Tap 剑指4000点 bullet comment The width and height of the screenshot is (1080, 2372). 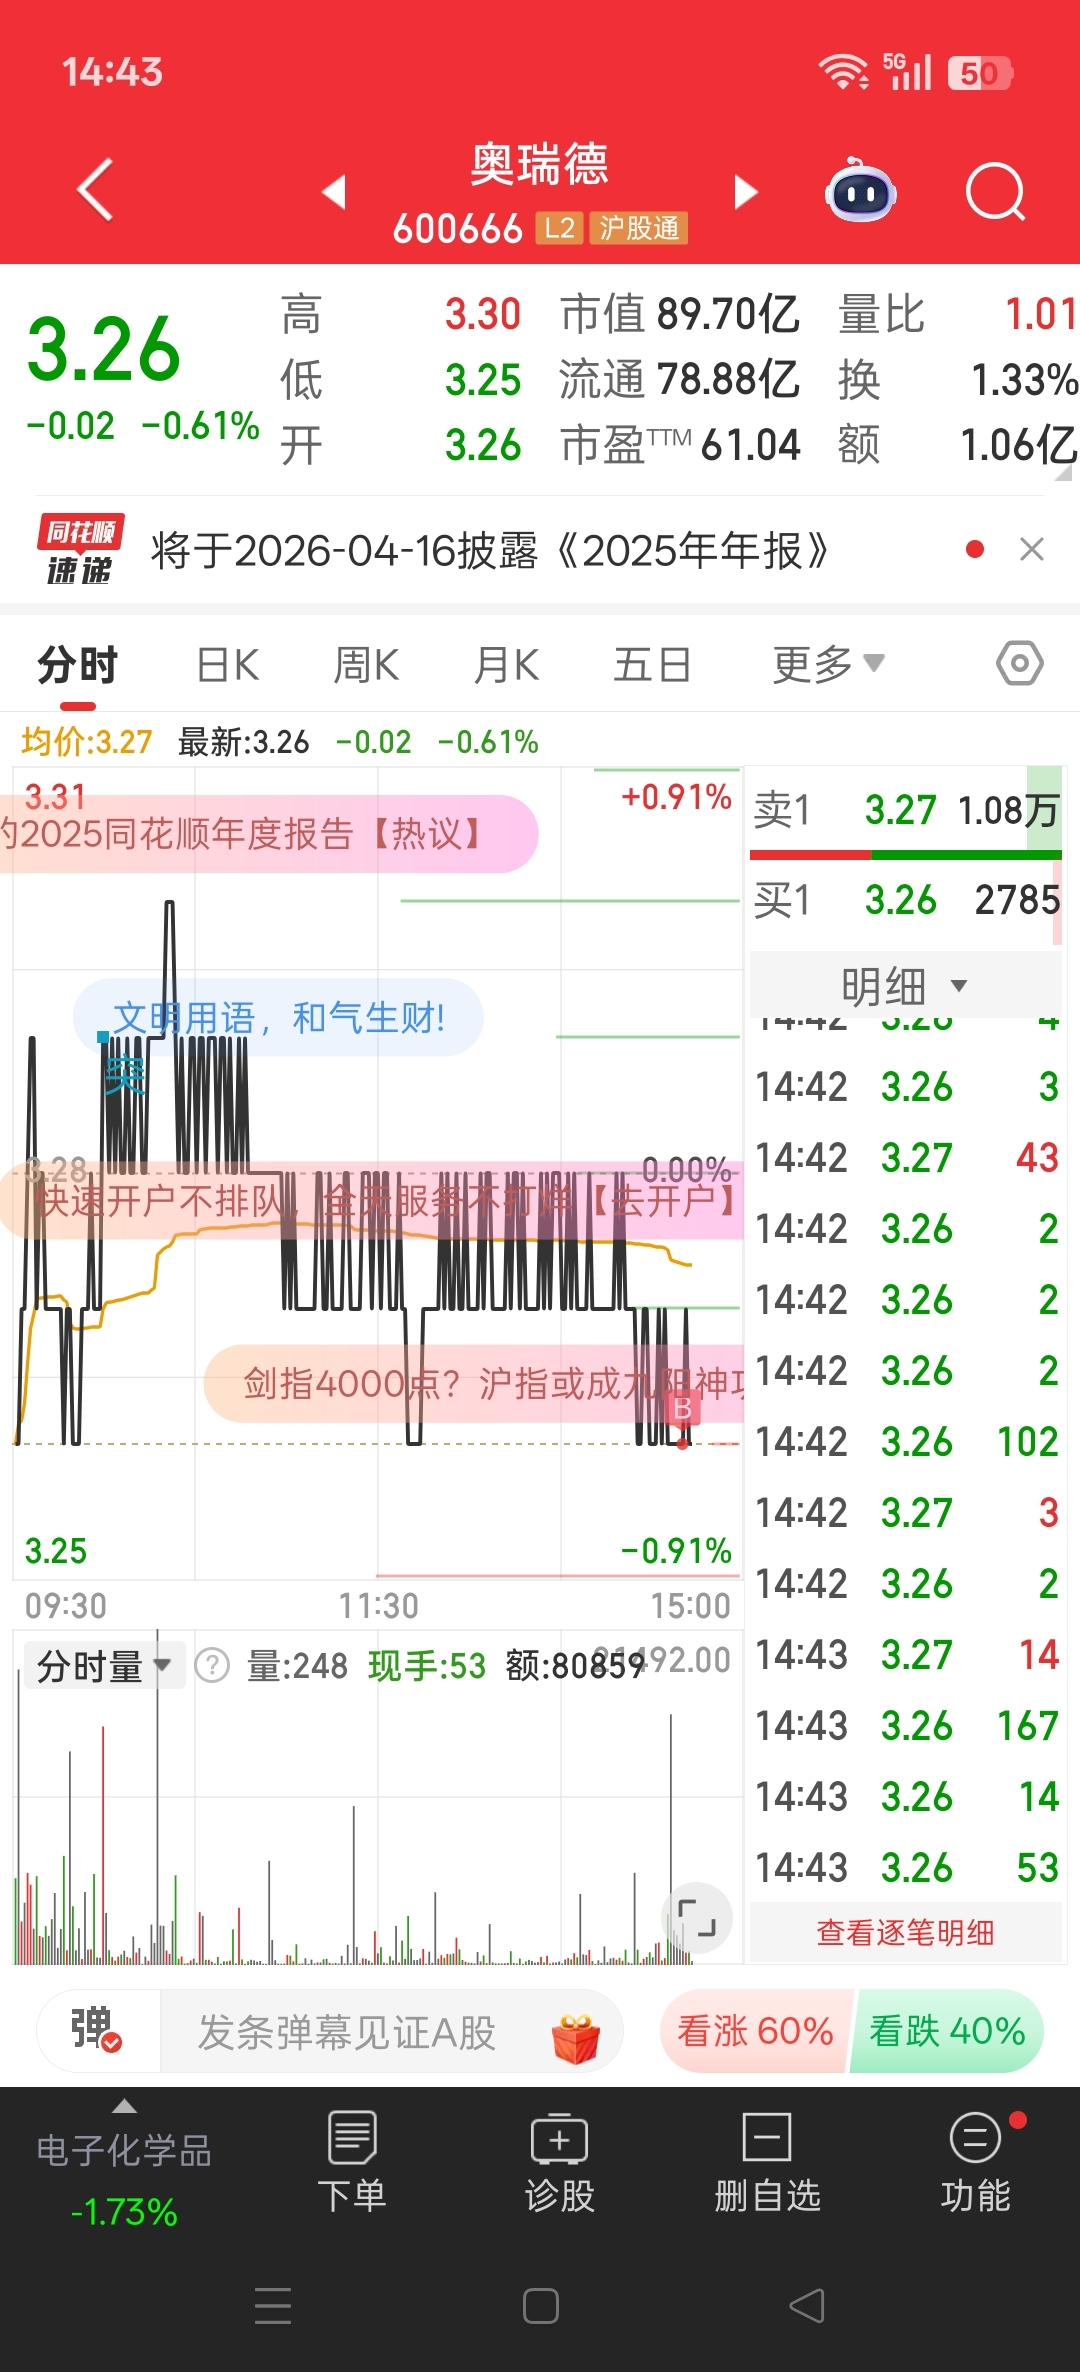tap(475, 1384)
